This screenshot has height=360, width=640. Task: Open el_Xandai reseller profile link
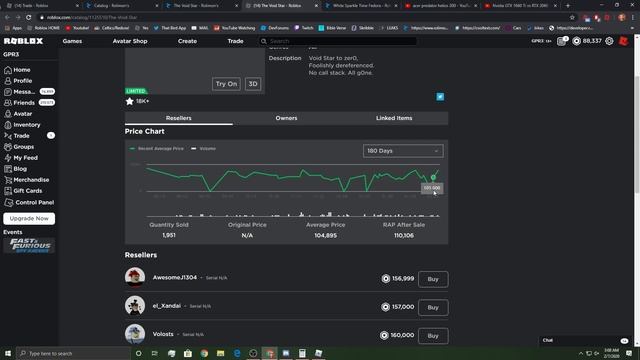pos(167,306)
